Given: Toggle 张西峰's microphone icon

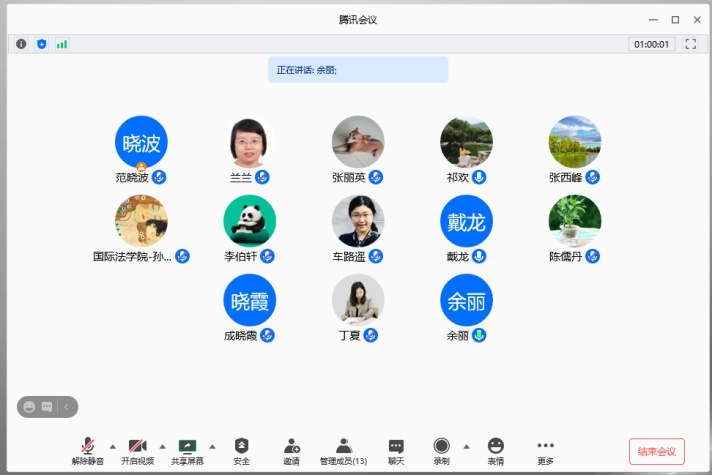Looking at the screenshot, I should [593, 177].
